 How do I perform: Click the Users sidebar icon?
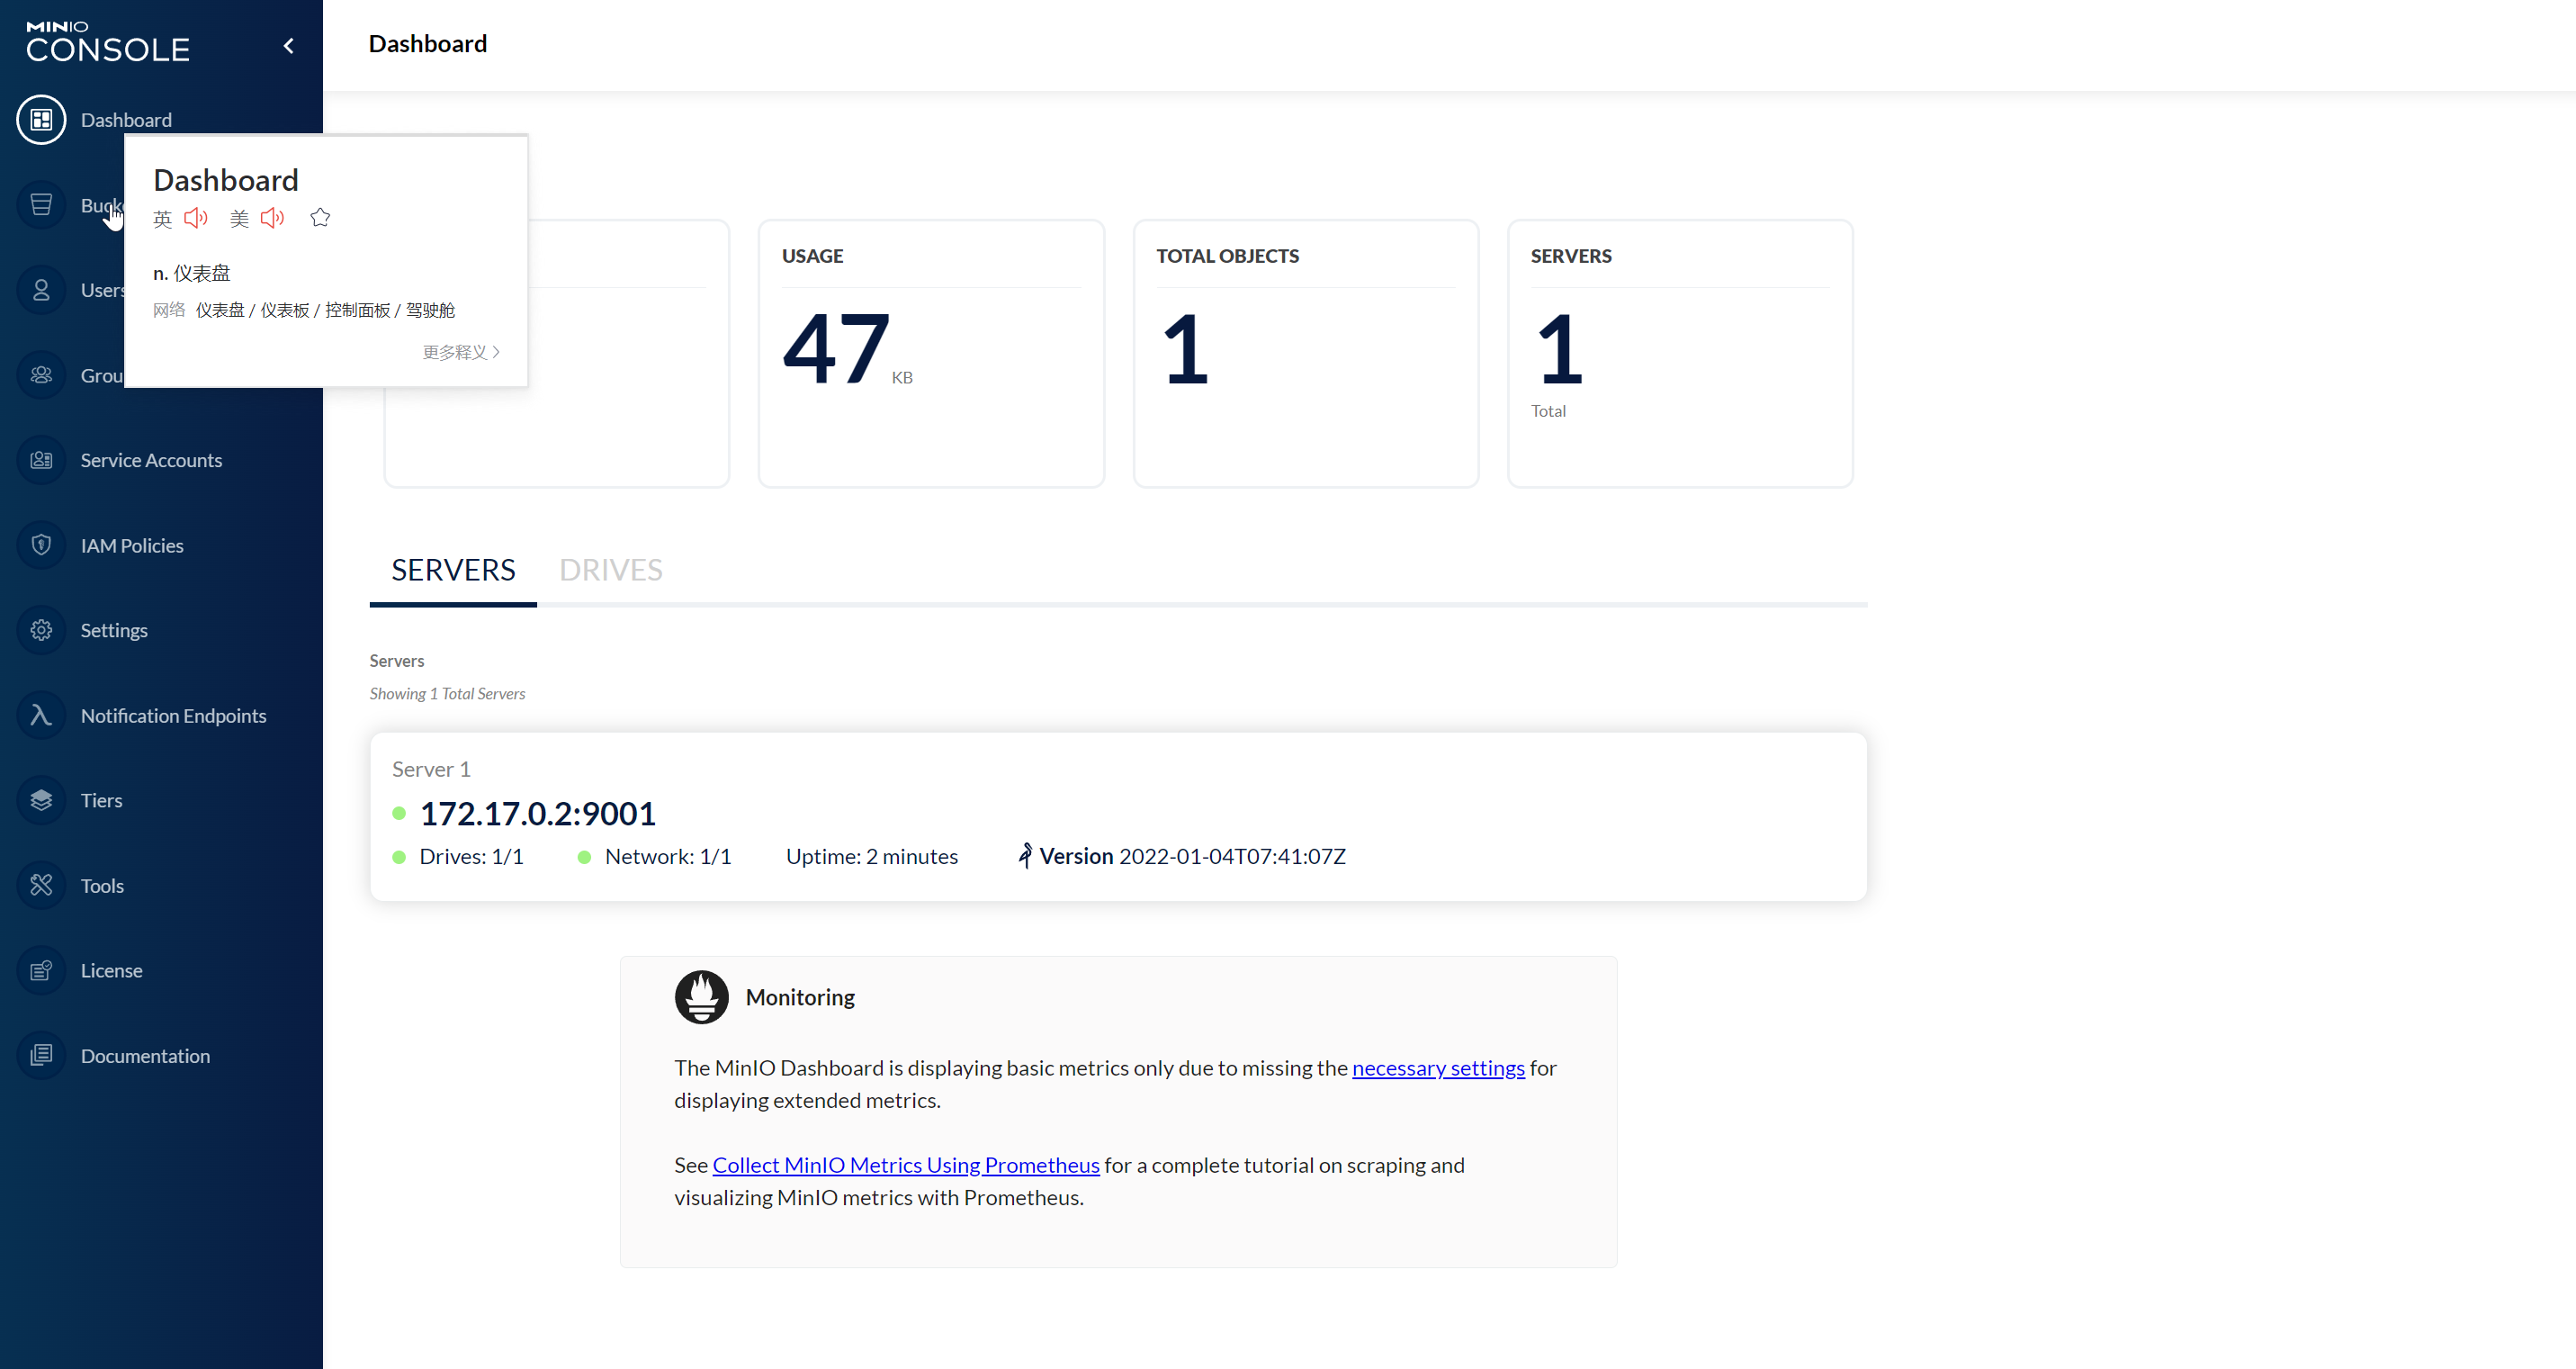41,290
